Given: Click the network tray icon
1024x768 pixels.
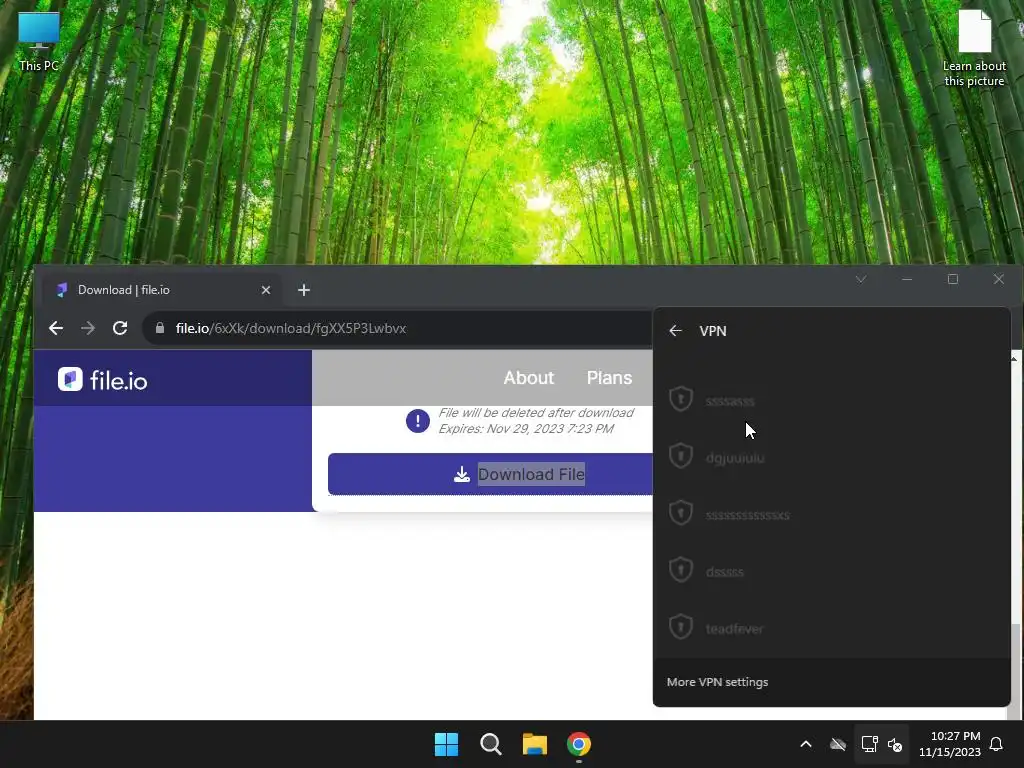Looking at the screenshot, I should (869, 744).
